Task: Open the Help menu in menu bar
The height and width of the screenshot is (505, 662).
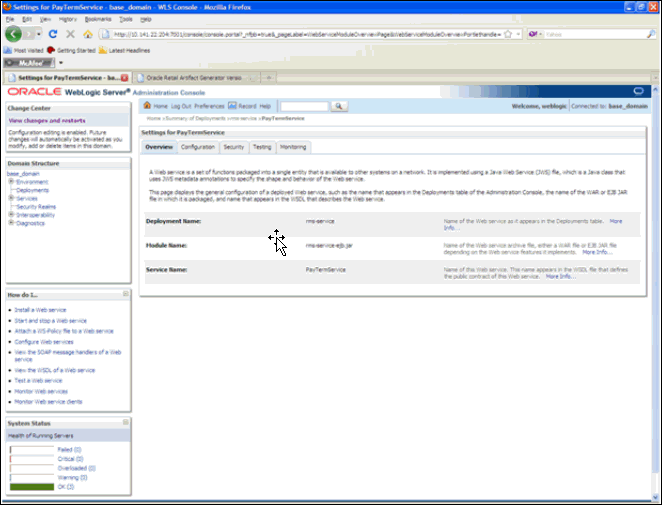Action: click(x=146, y=19)
